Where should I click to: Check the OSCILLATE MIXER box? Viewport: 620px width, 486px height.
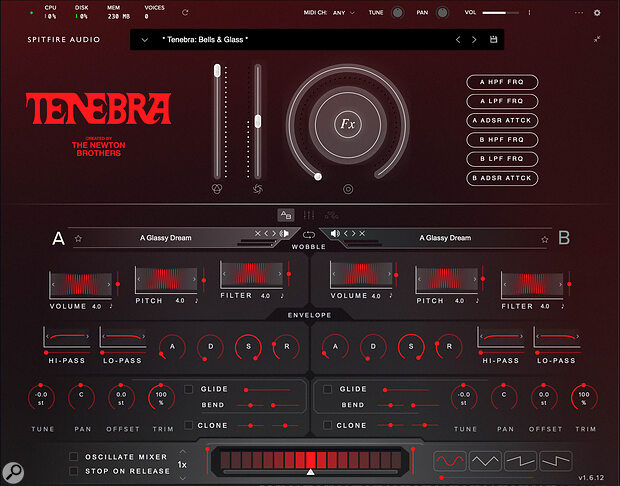click(74, 457)
